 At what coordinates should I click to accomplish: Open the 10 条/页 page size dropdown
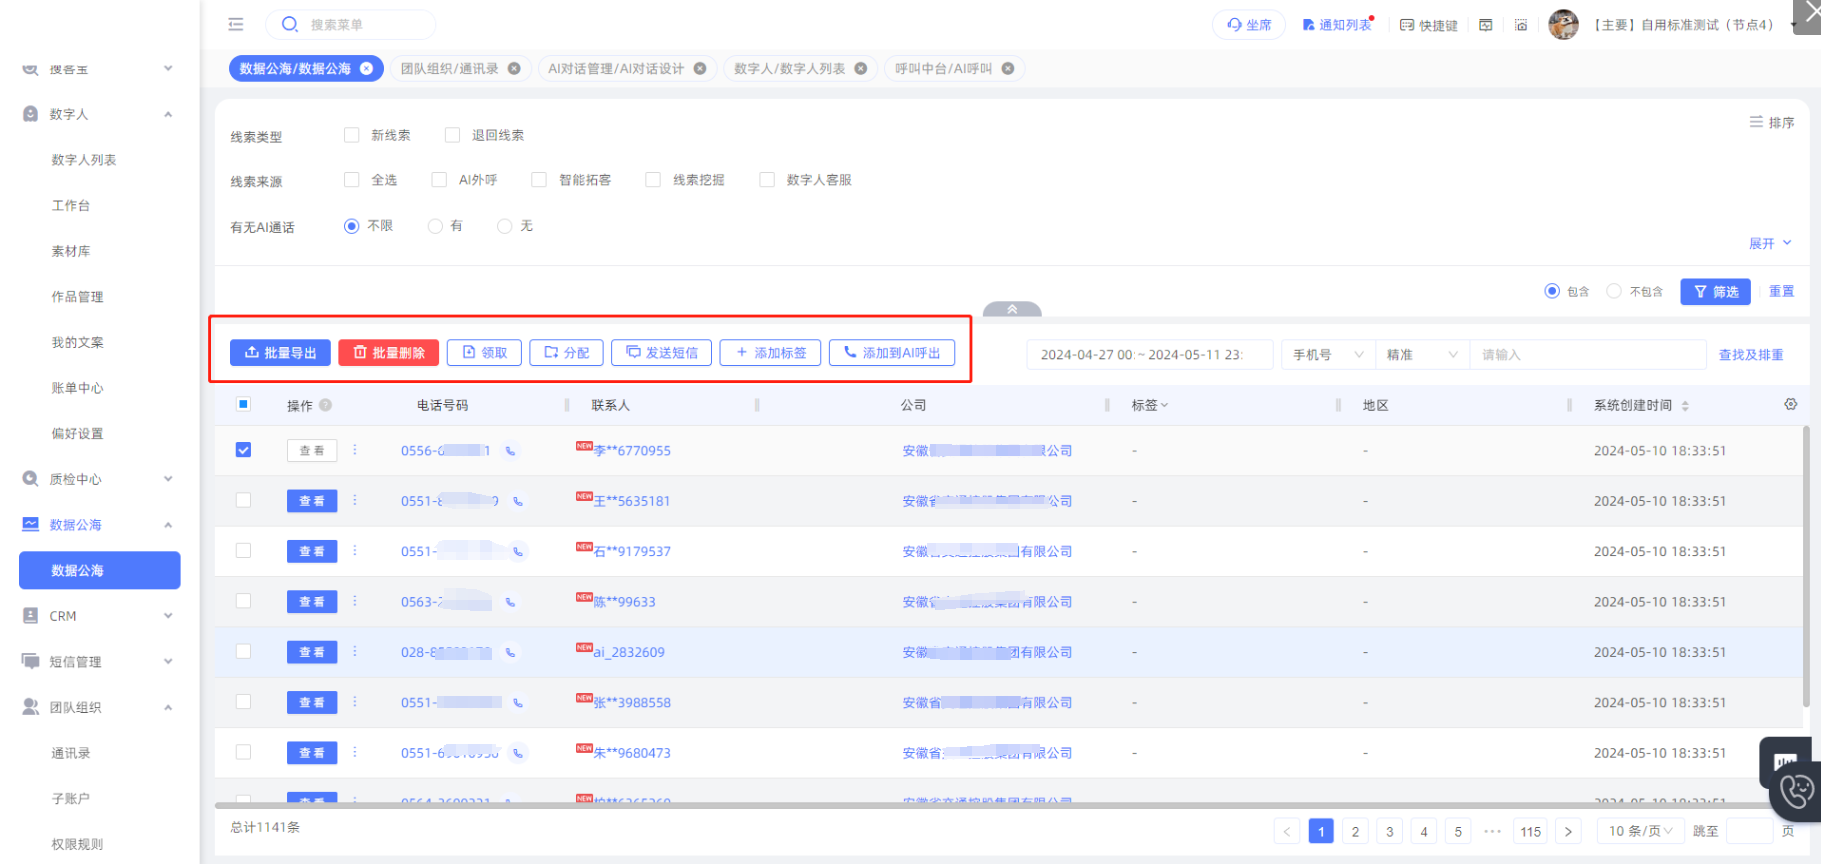tap(1639, 831)
